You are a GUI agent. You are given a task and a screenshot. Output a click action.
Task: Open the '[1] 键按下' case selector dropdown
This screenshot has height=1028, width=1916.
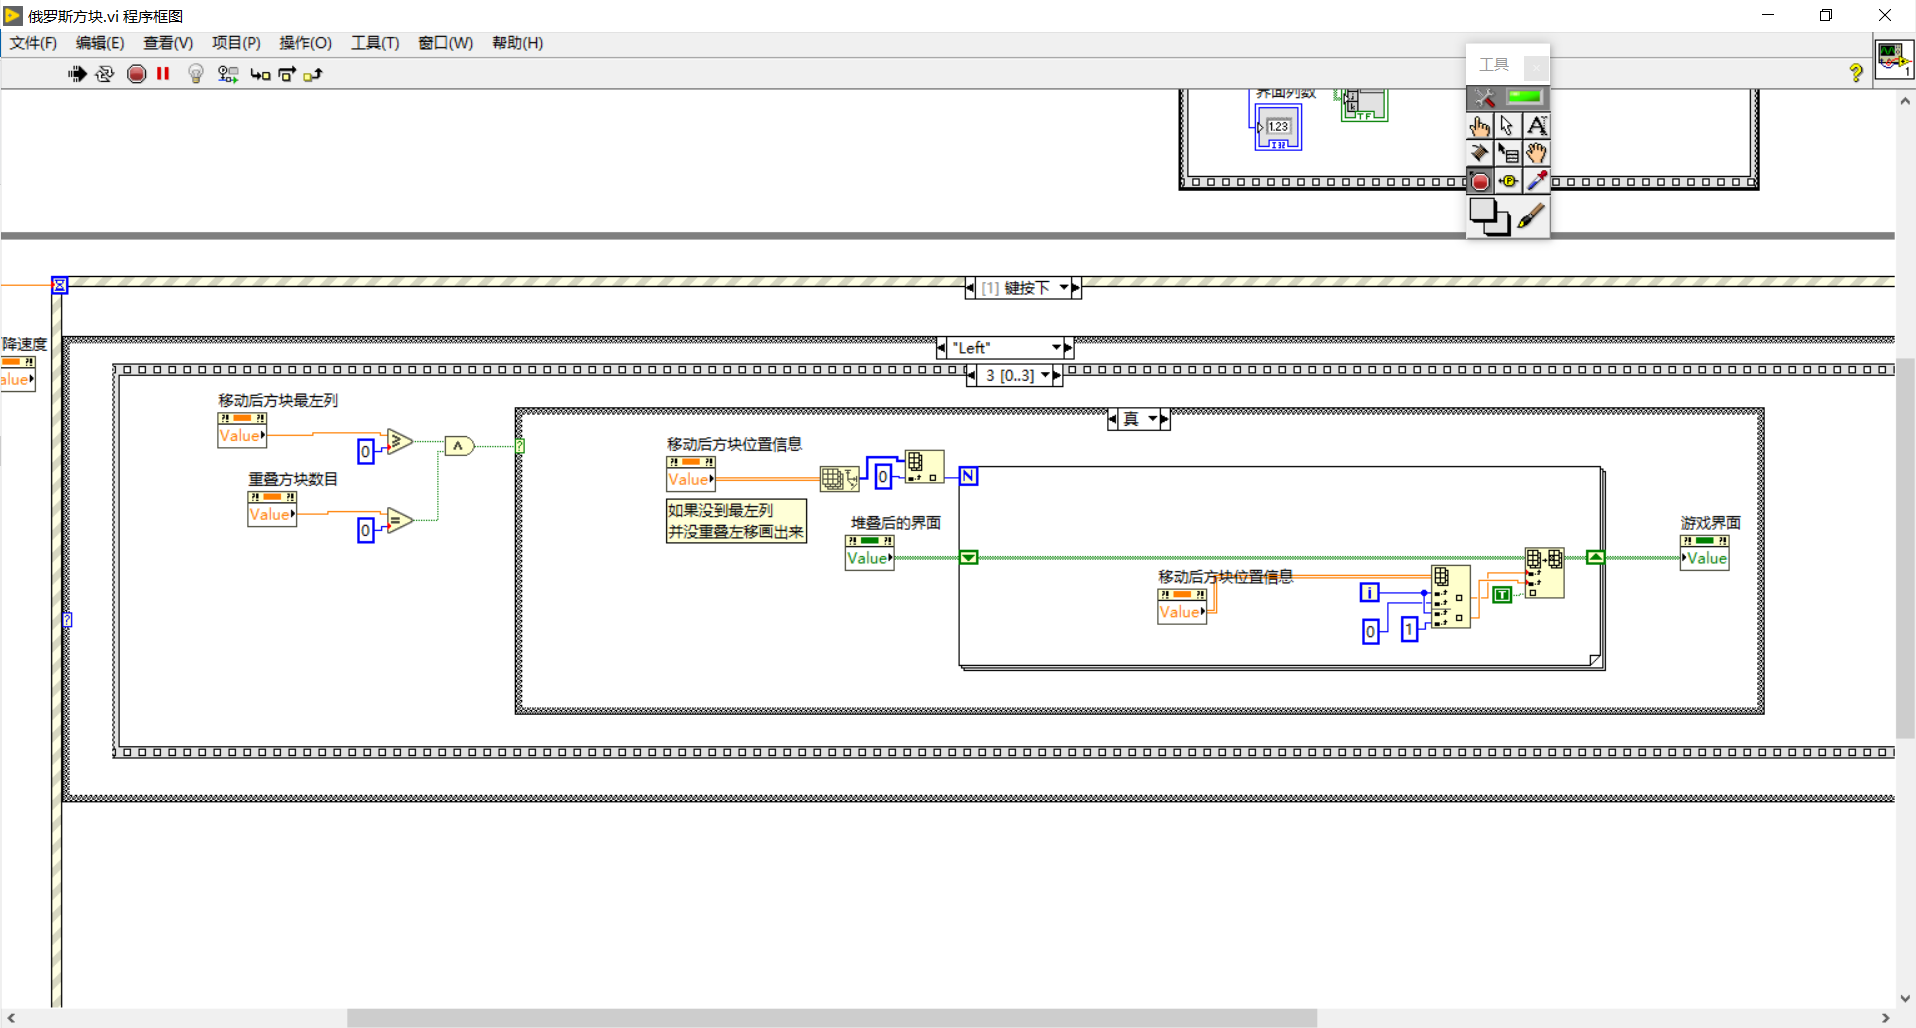point(1063,288)
